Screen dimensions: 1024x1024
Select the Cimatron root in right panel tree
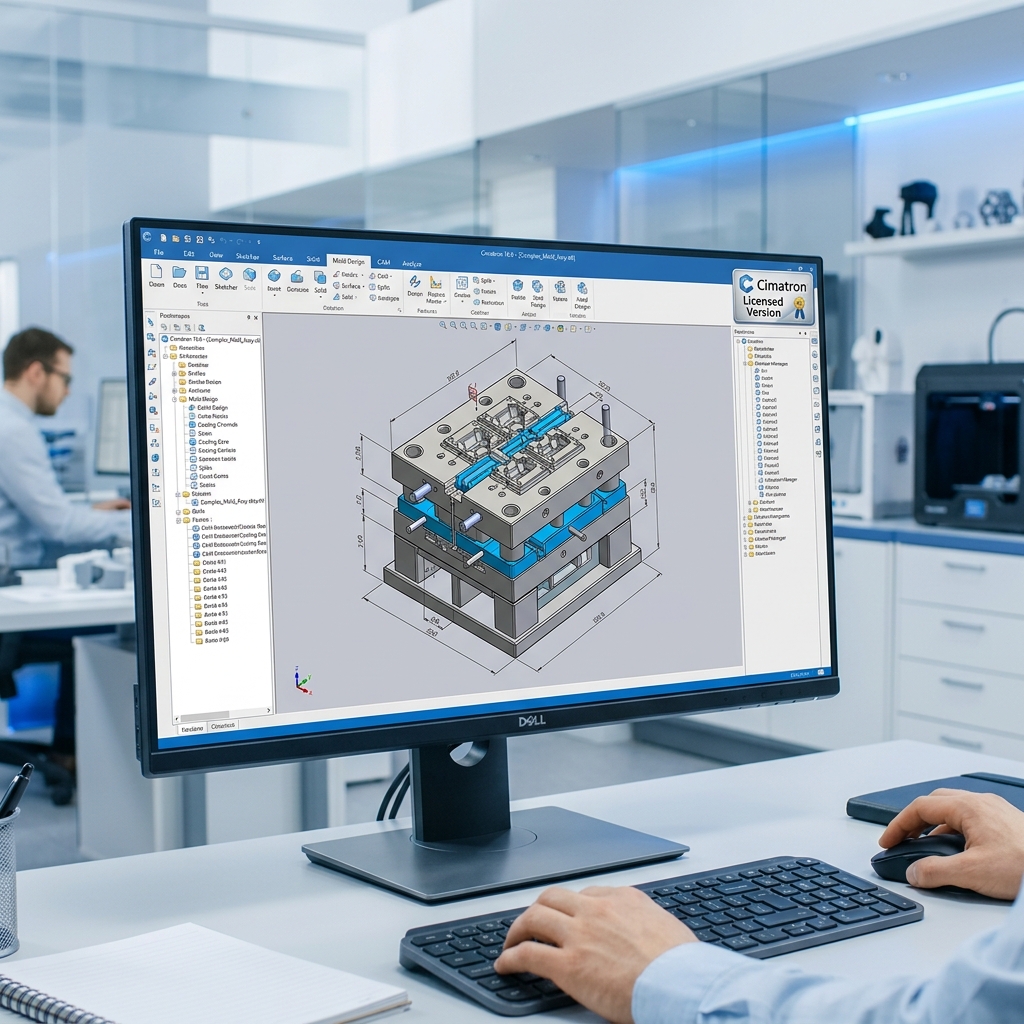[752, 341]
